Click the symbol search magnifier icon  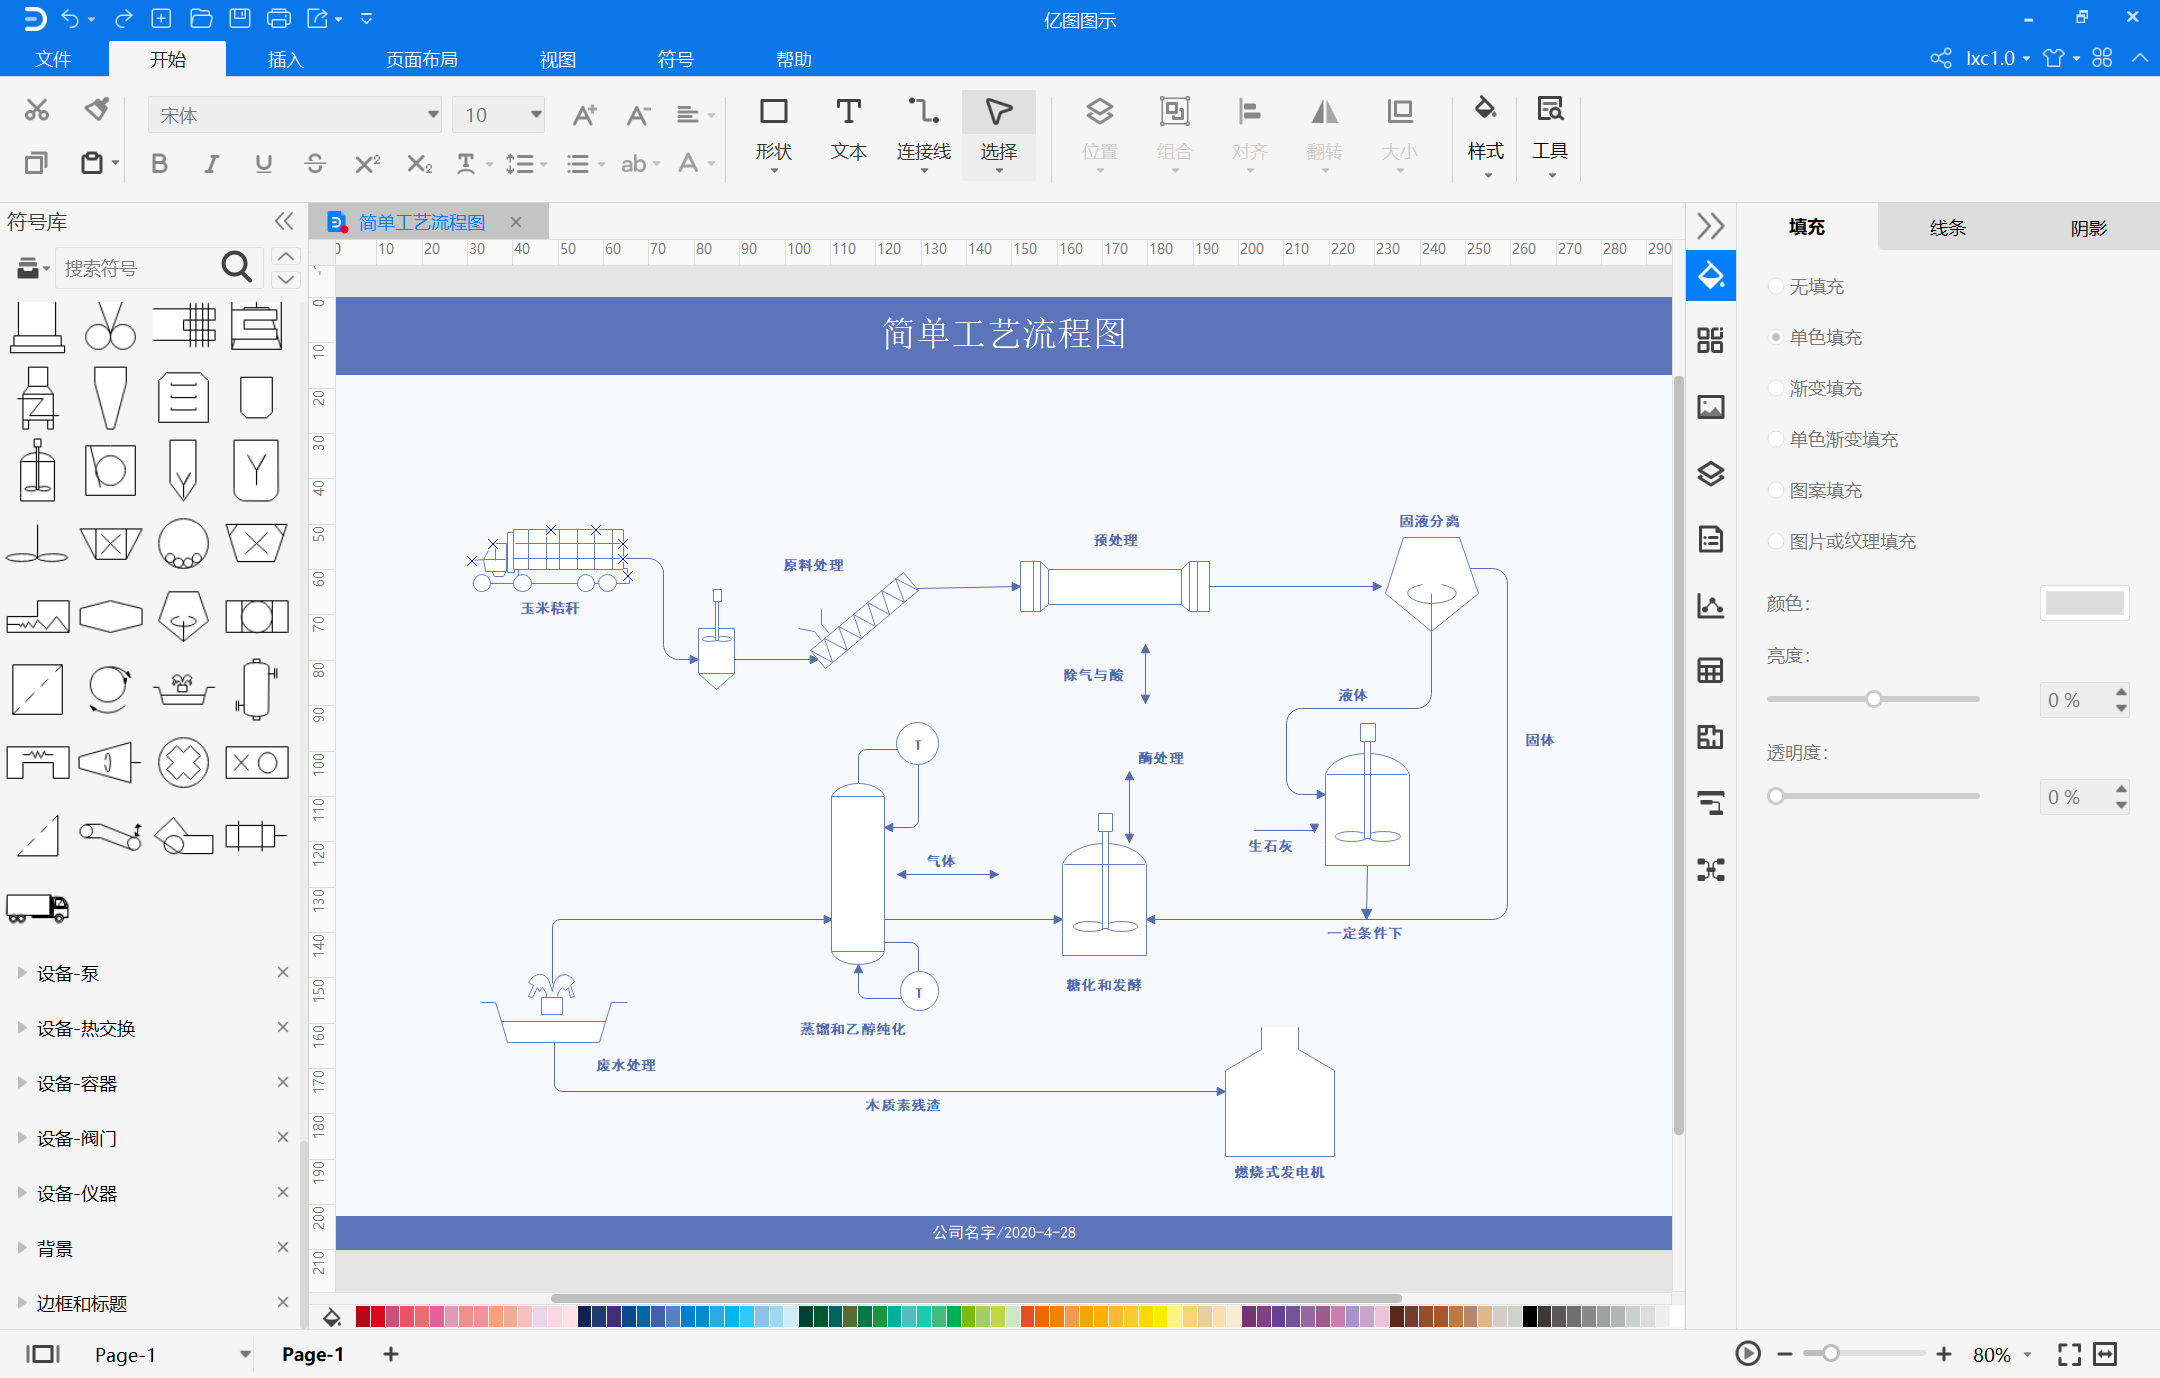[236, 267]
